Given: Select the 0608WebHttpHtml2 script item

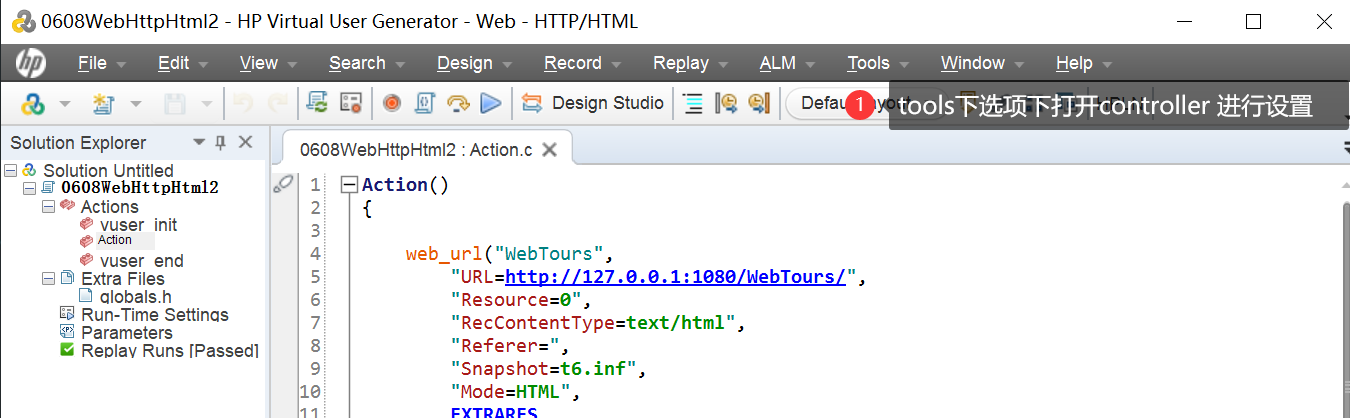Looking at the screenshot, I should pyautogui.click(x=140, y=188).
